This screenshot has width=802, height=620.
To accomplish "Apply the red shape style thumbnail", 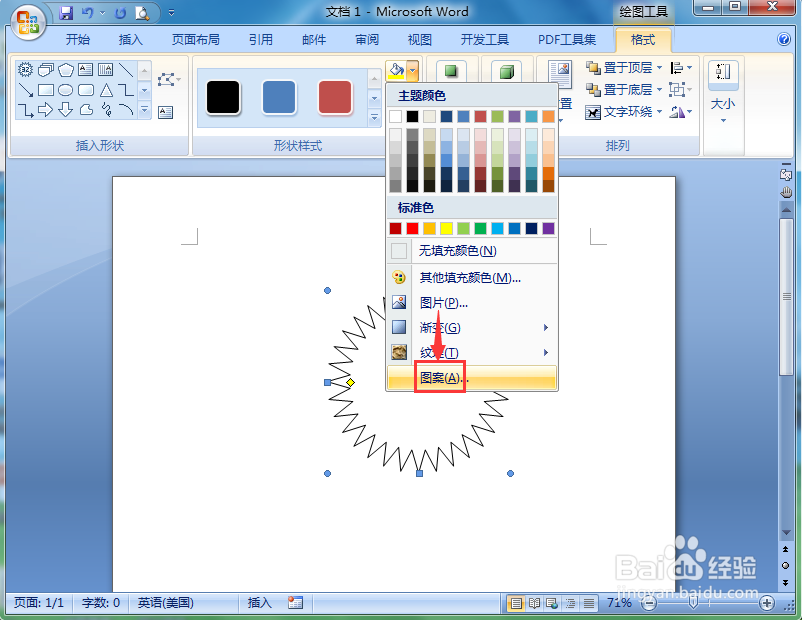I will [335, 97].
